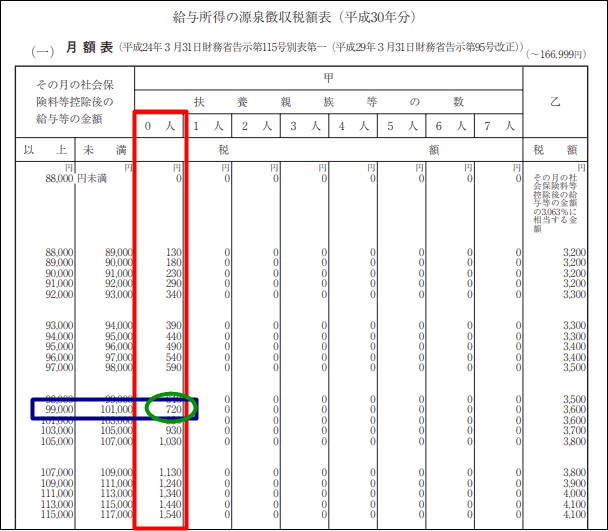The height and width of the screenshot is (531, 608).
Task: Click tax amount 390 in 0人 column
Action: click(174, 325)
